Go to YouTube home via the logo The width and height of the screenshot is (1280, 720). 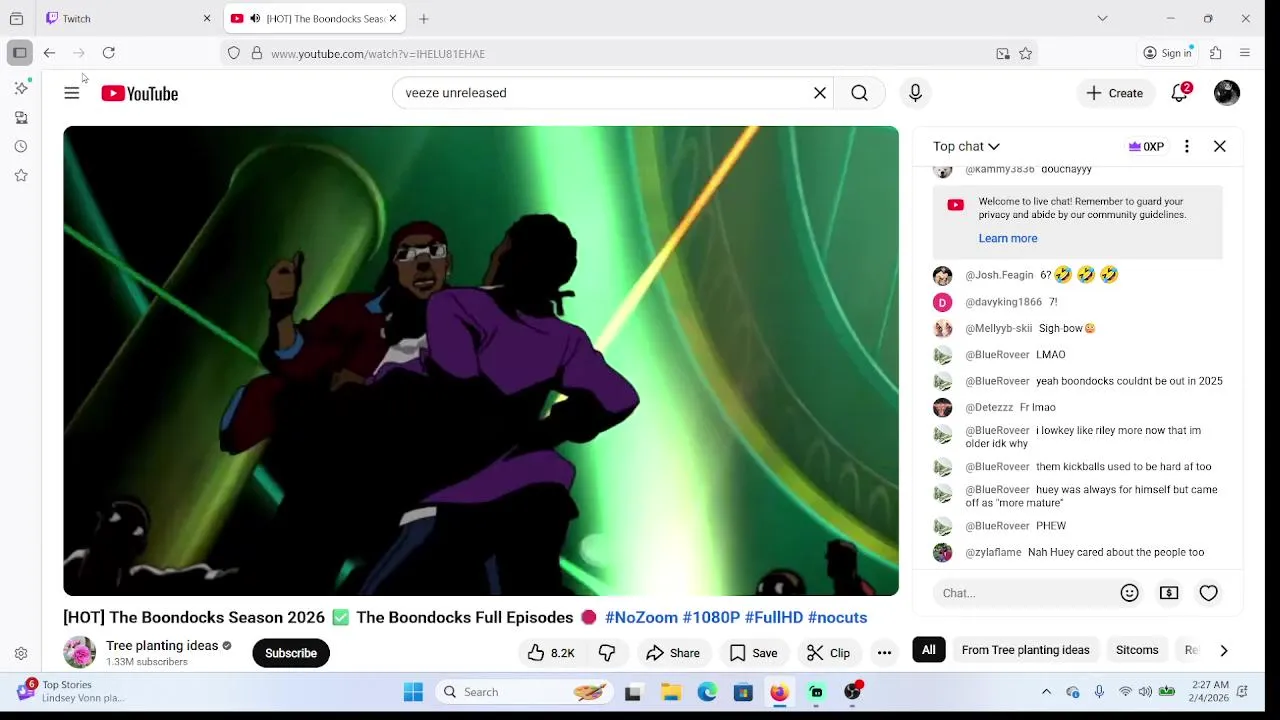(140, 93)
